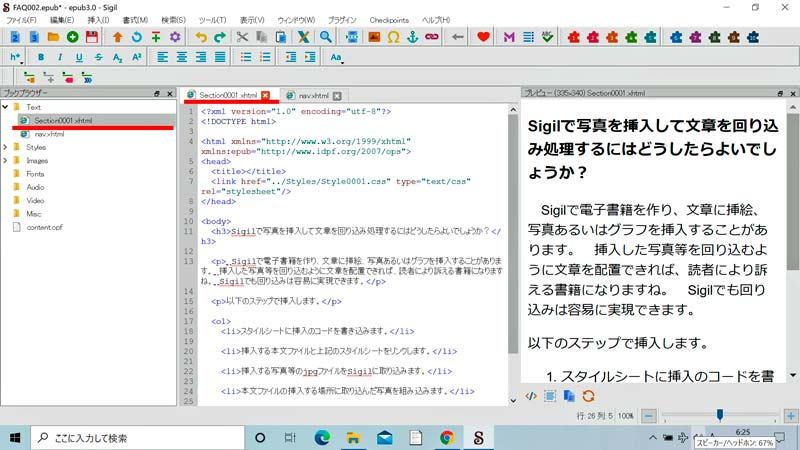The height and width of the screenshot is (450, 800).
Task: Click the Find and Replace magnifier icon
Action: click(325, 37)
